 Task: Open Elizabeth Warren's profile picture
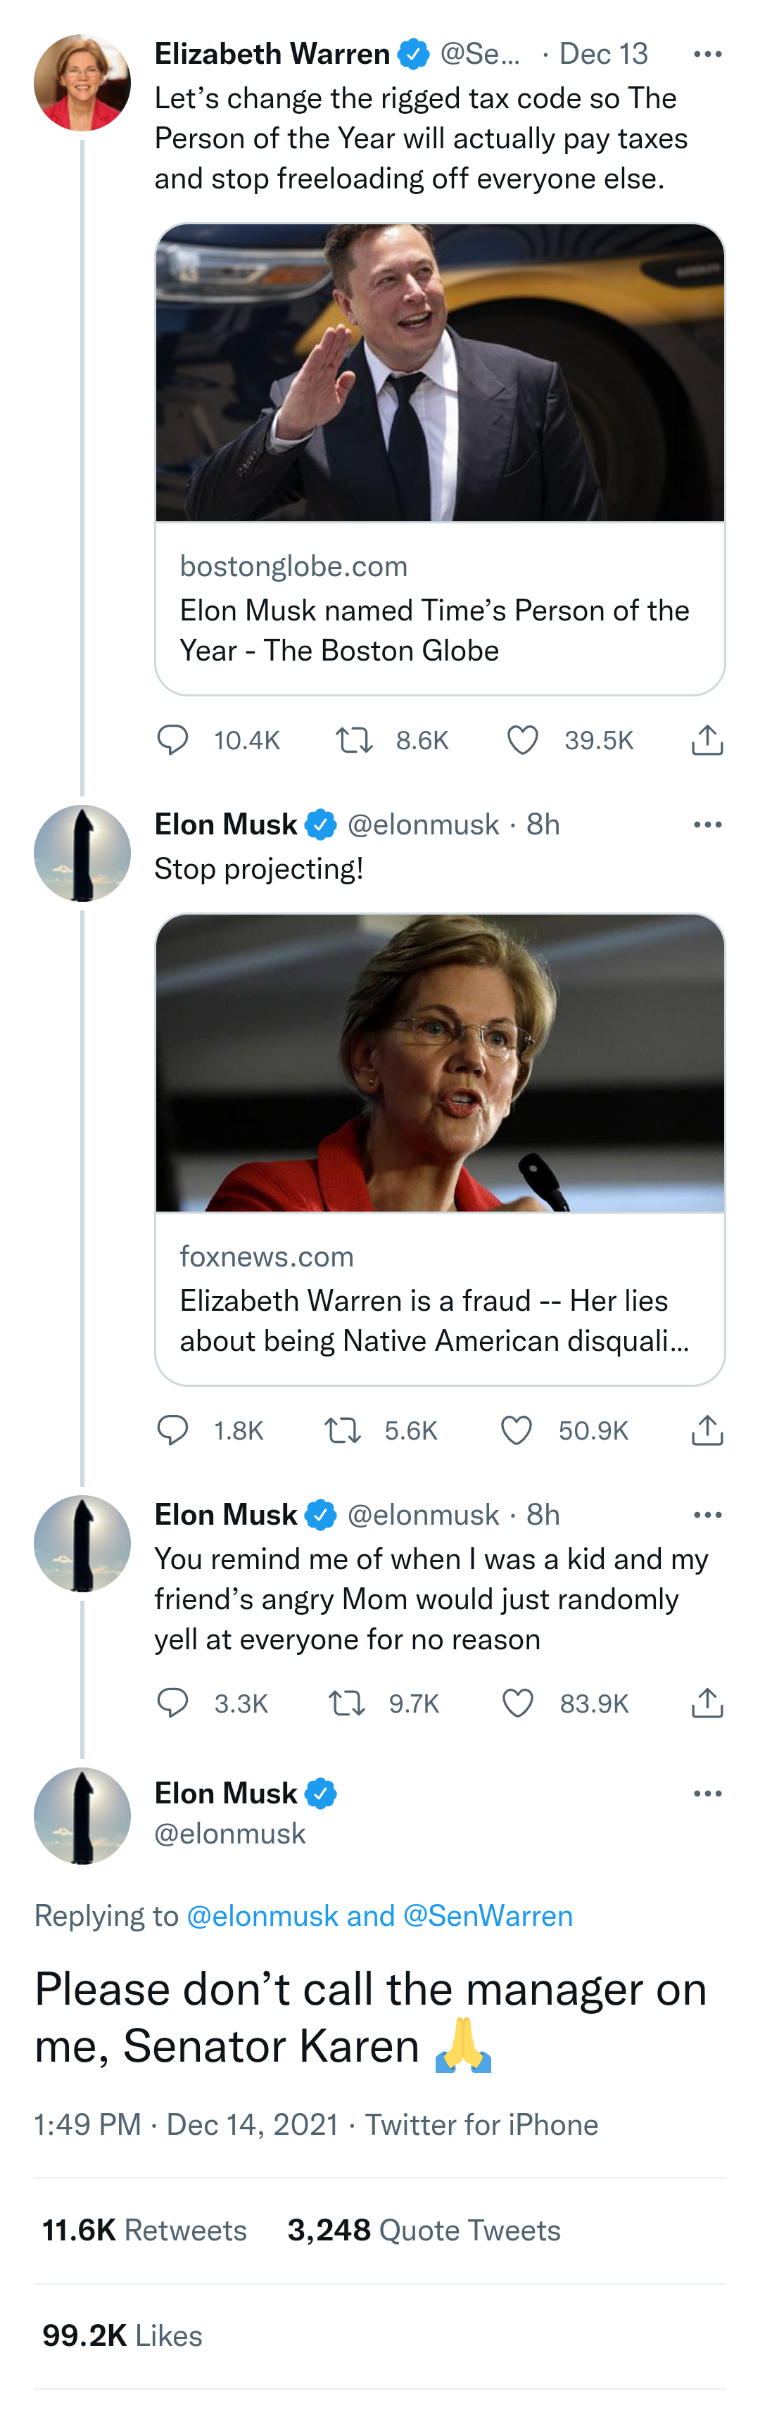click(82, 83)
